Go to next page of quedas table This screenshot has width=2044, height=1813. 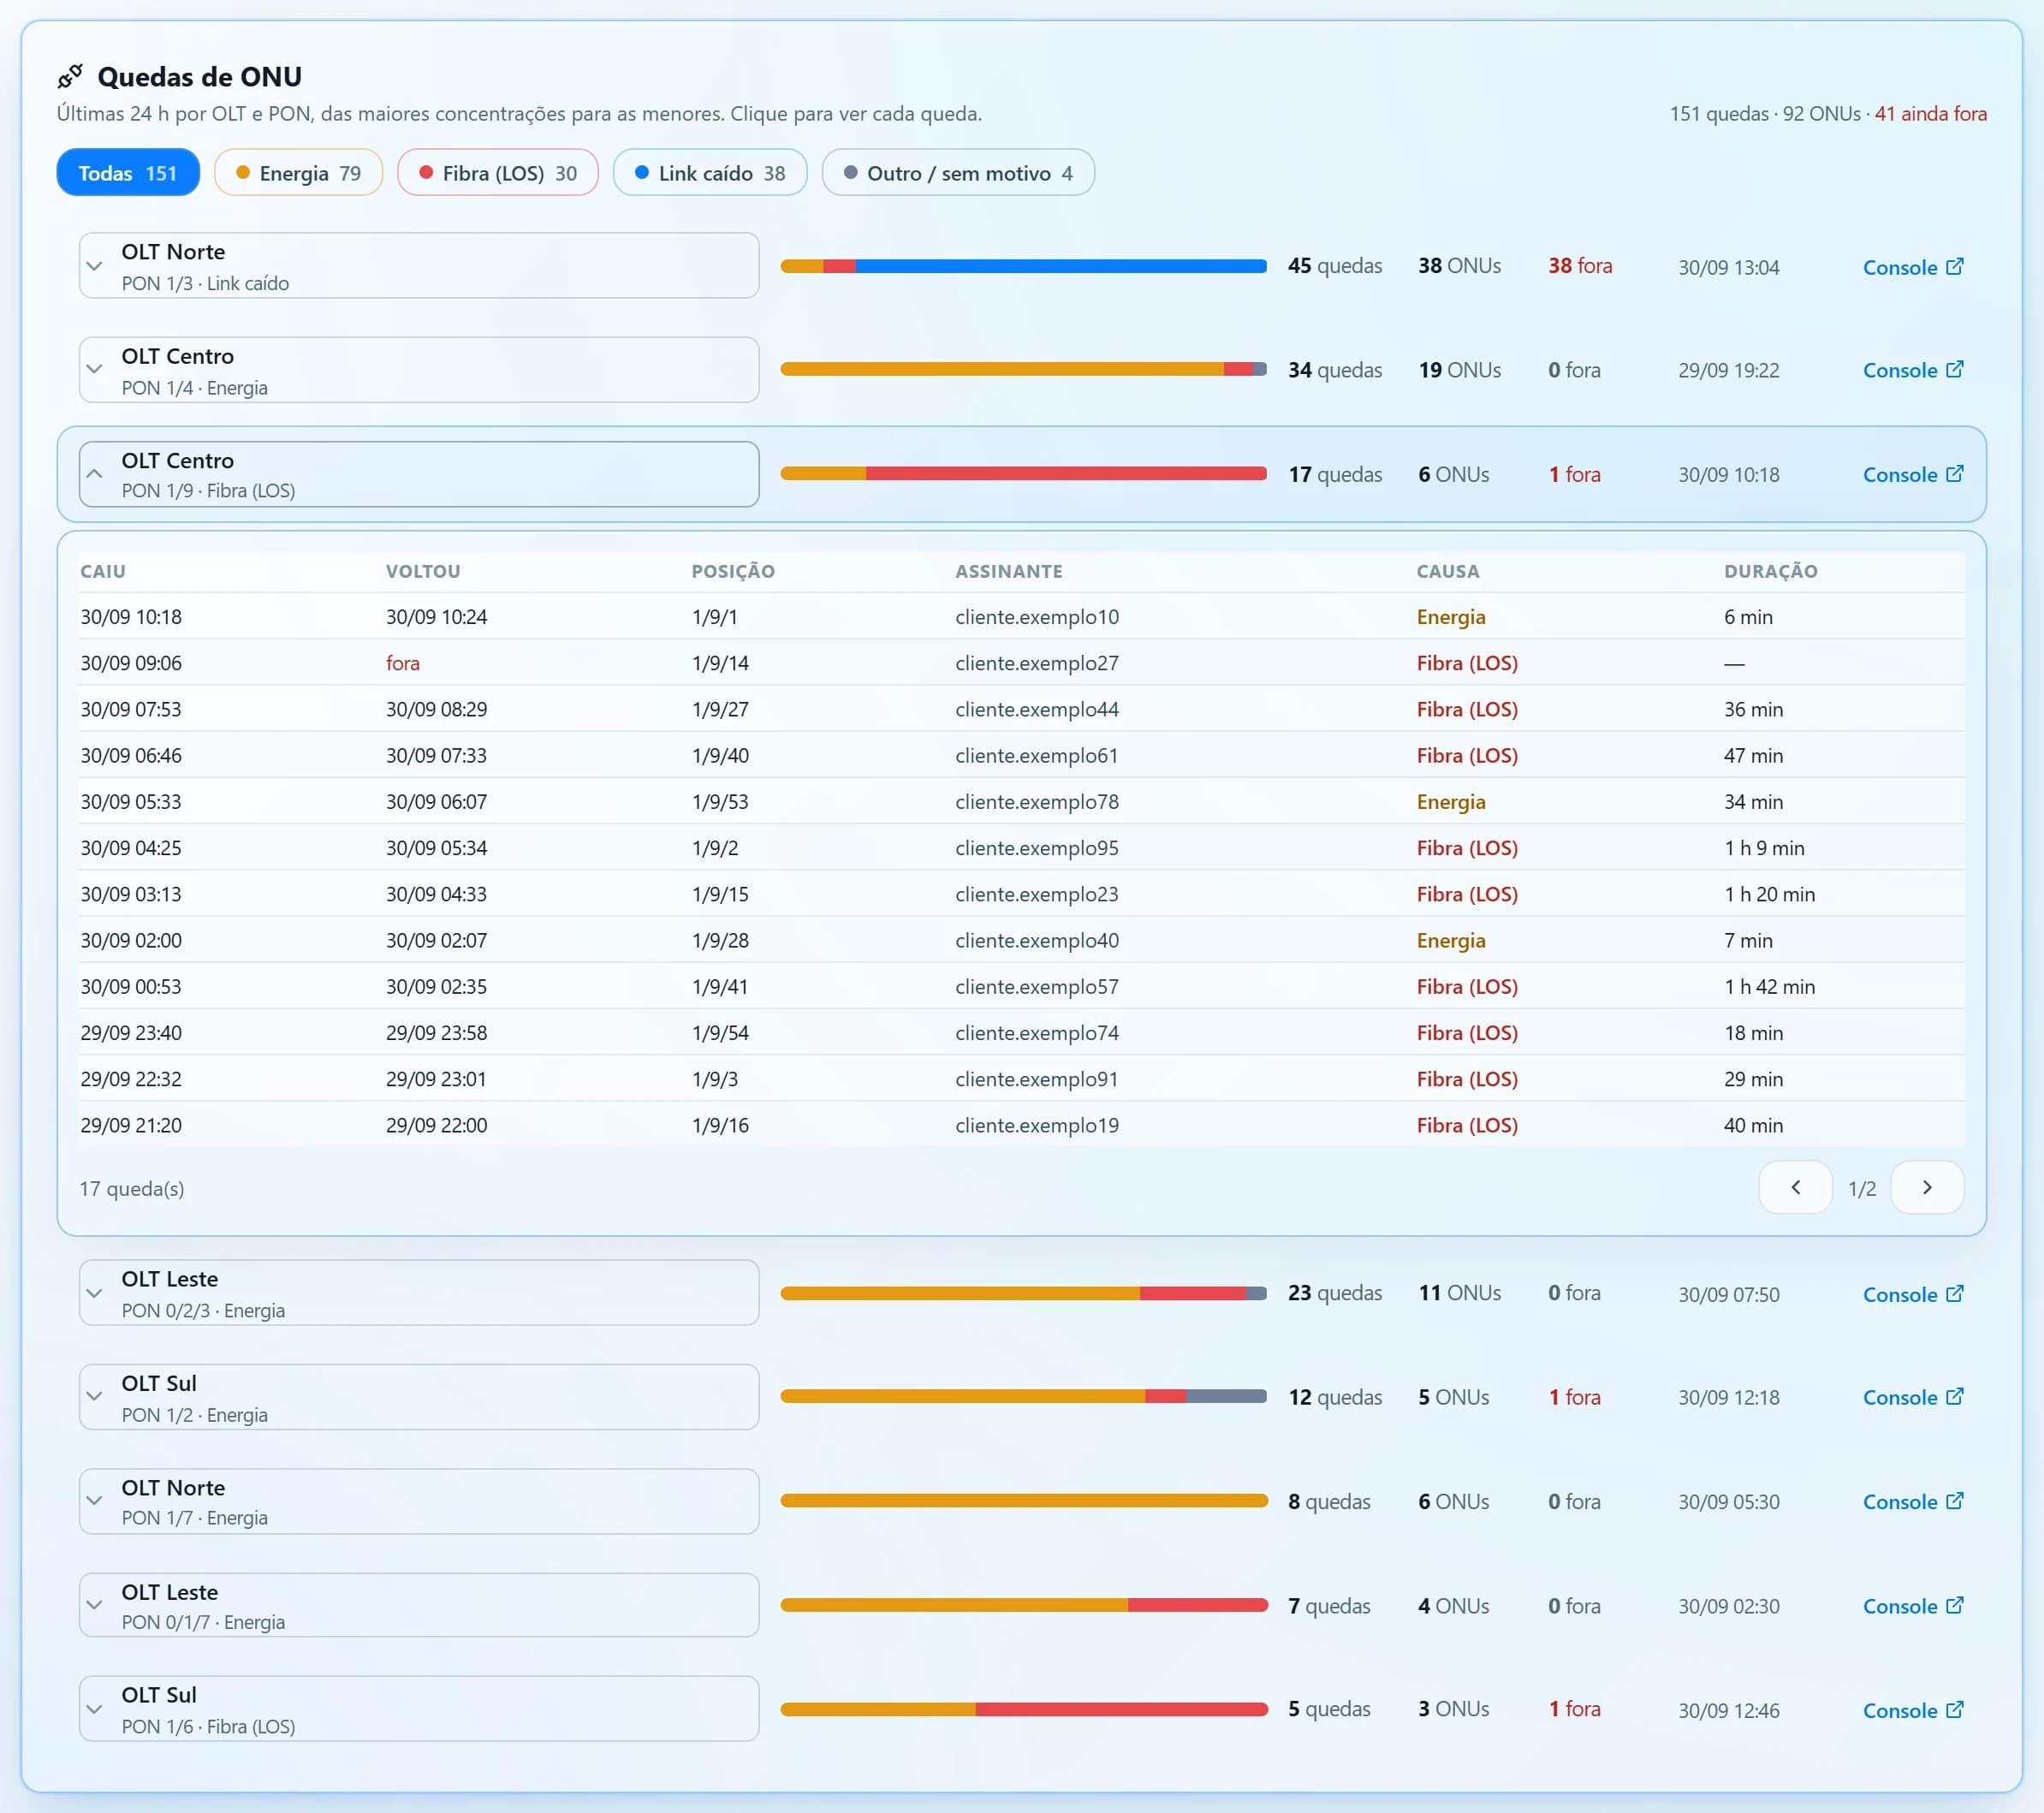tap(1927, 1187)
